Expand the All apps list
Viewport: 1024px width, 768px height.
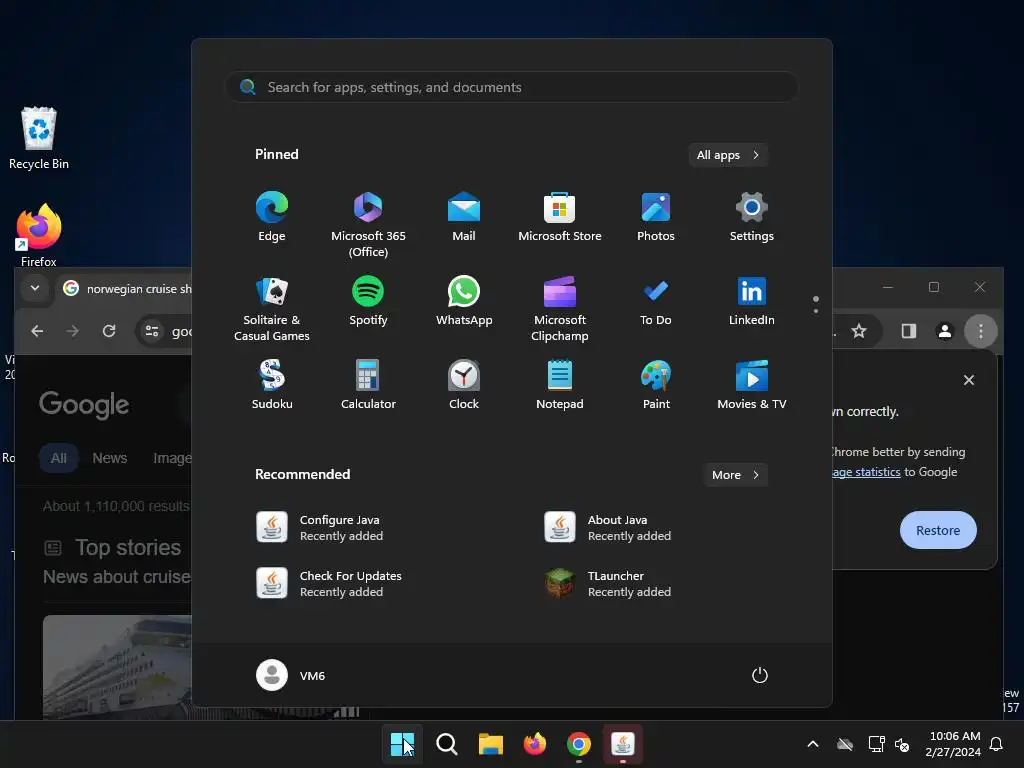(728, 155)
